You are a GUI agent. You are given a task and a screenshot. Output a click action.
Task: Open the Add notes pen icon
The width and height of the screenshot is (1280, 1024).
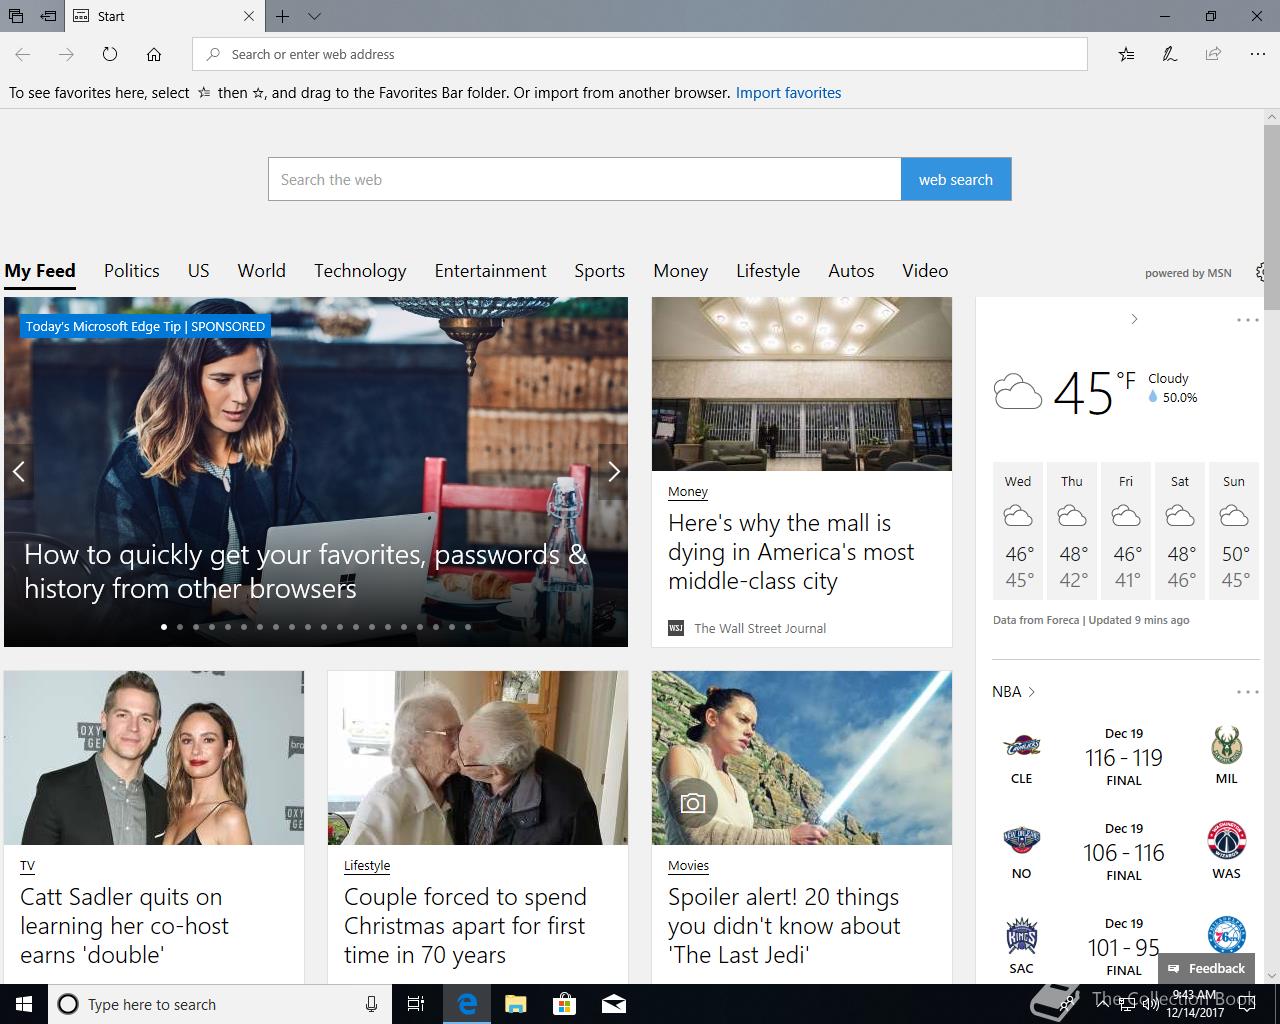click(x=1169, y=54)
